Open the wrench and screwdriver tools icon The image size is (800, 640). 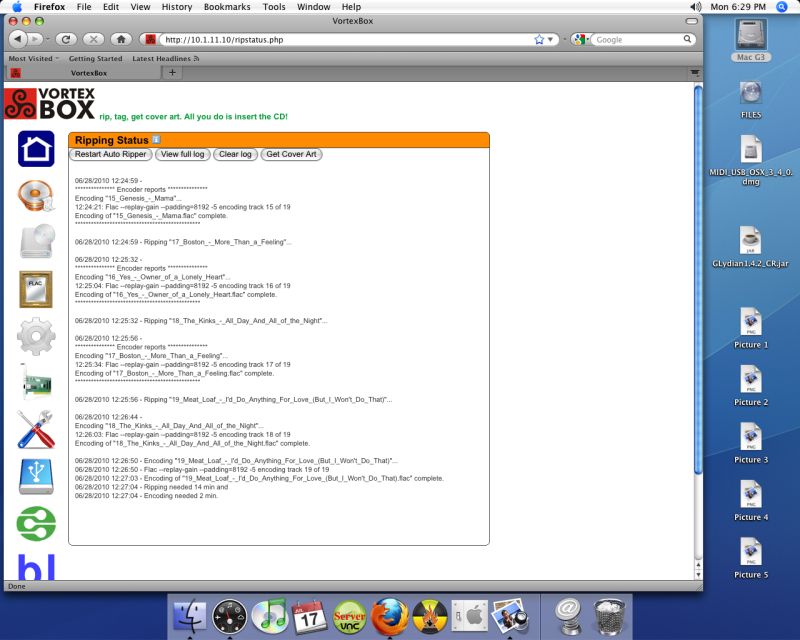[x=36, y=430]
